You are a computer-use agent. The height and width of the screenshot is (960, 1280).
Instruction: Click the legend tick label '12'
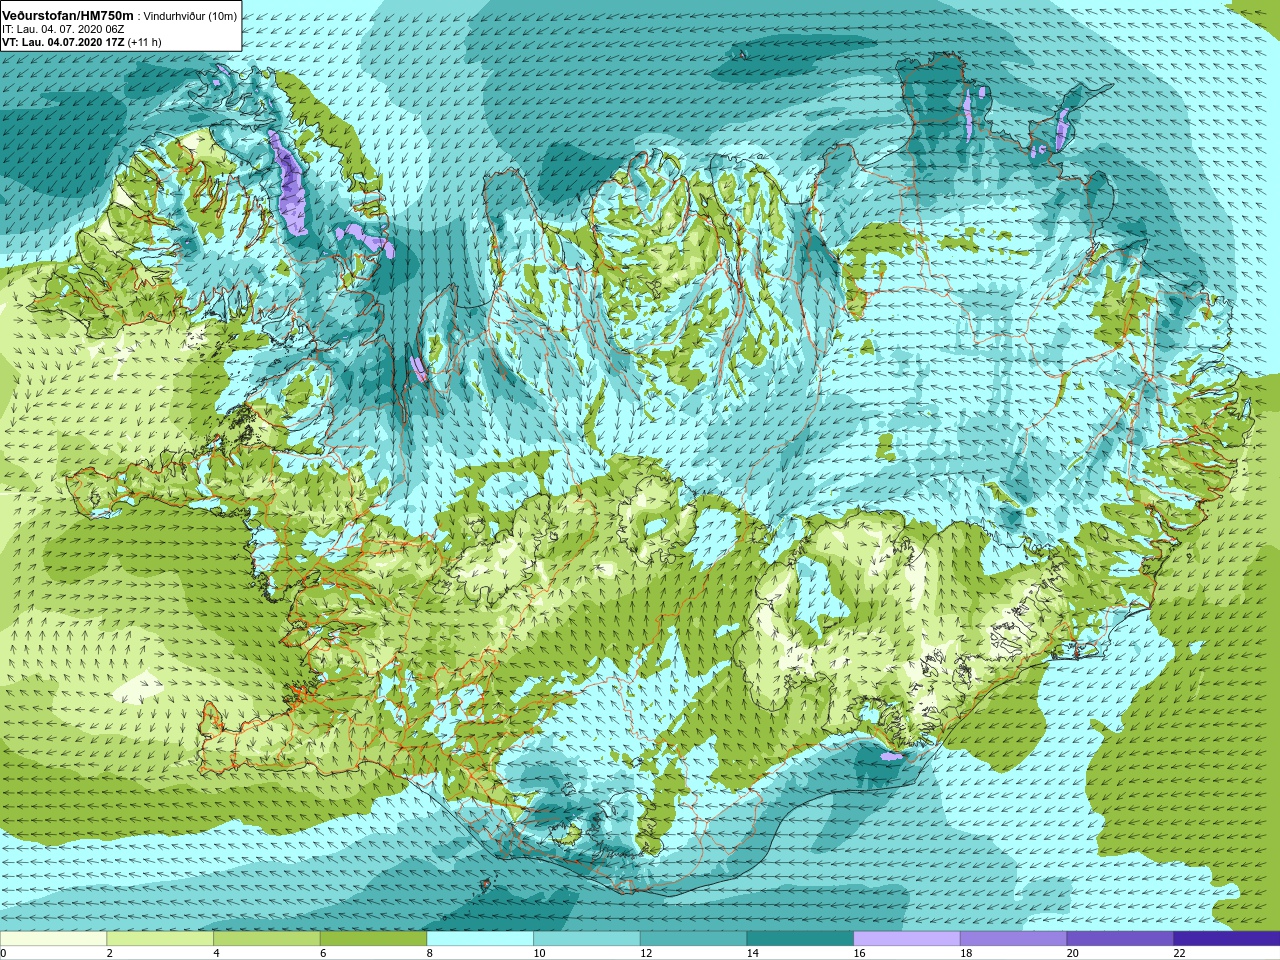tap(646, 953)
